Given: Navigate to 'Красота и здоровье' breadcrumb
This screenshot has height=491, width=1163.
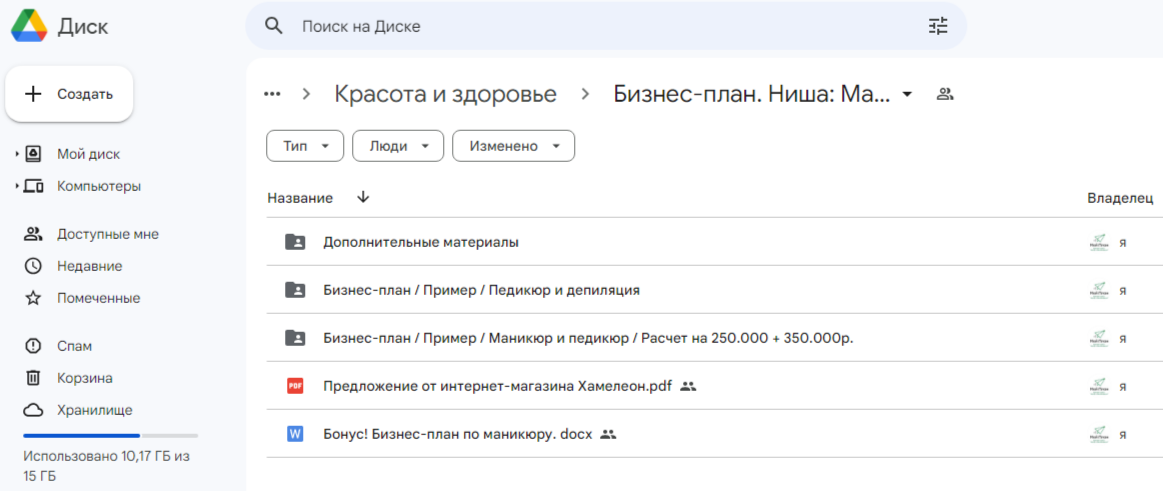Looking at the screenshot, I should (x=445, y=94).
